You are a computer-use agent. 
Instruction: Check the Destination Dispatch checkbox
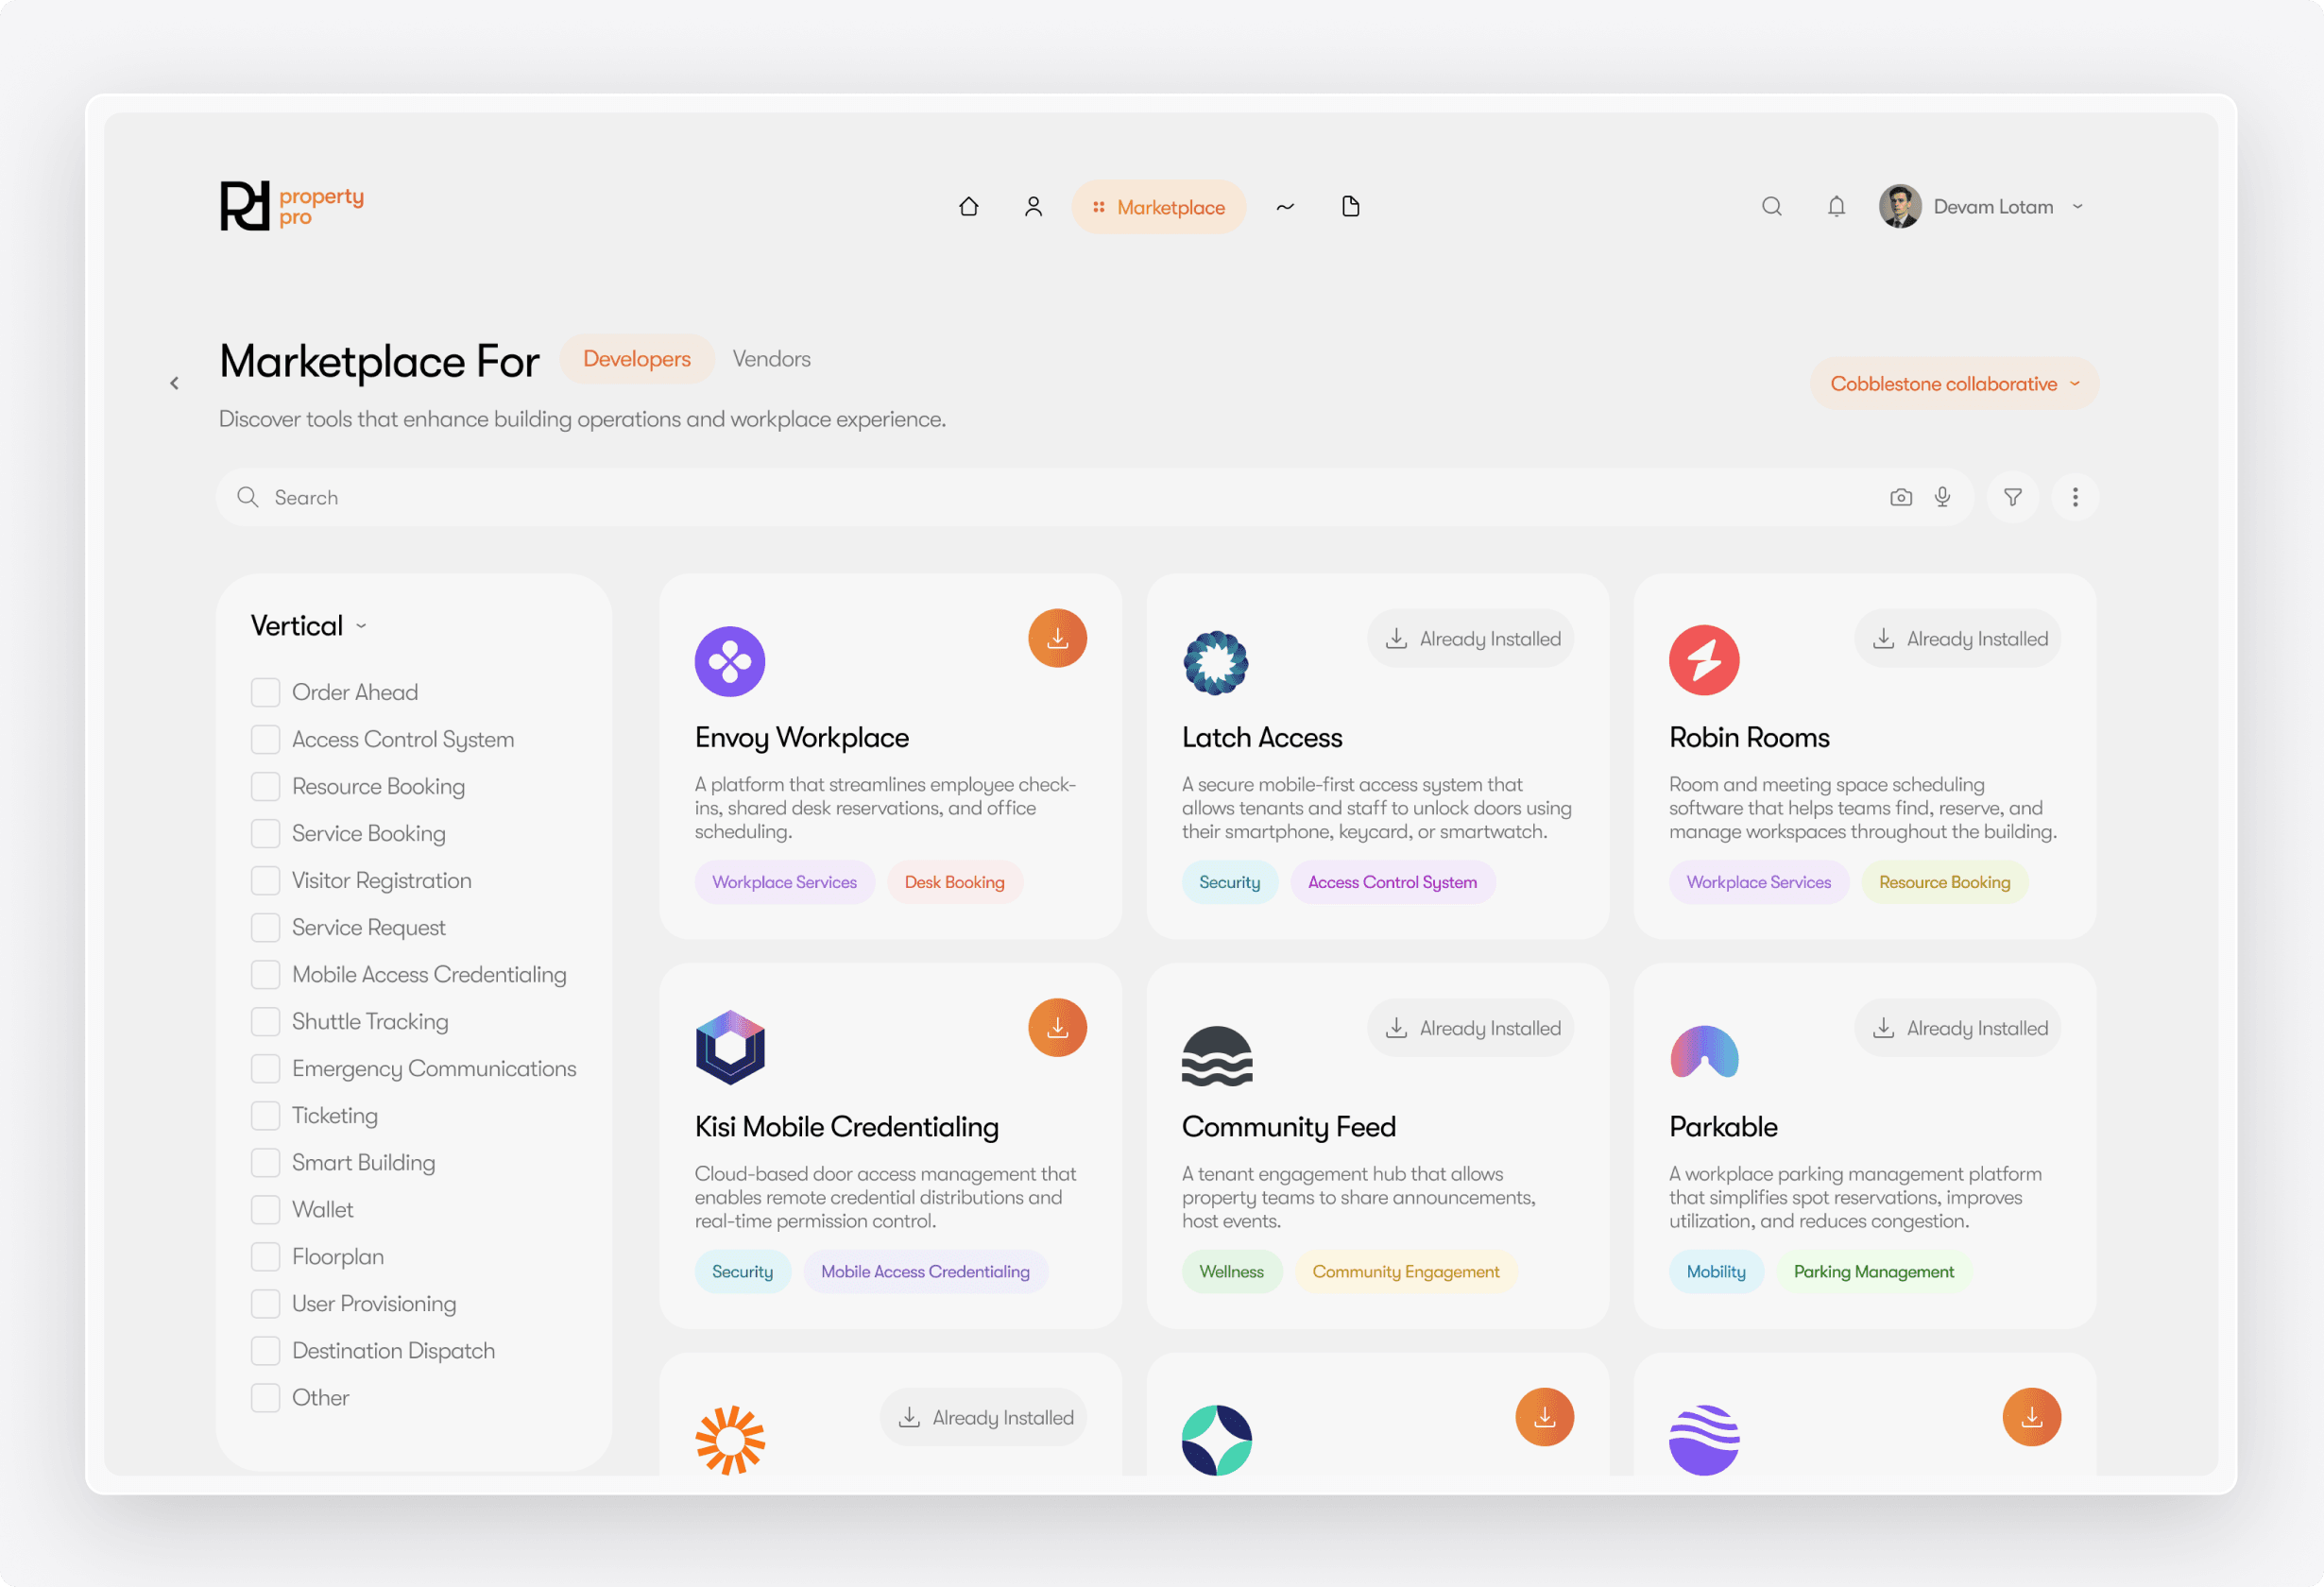pyautogui.click(x=265, y=1350)
